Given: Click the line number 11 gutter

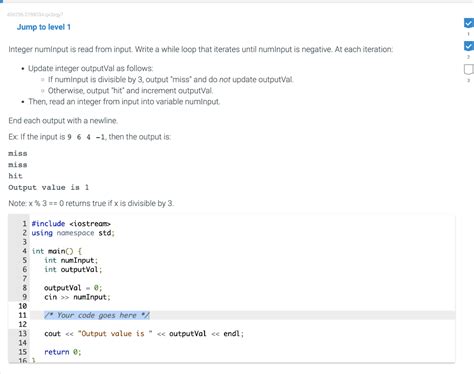Looking at the screenshot, I should coord(22,315).
